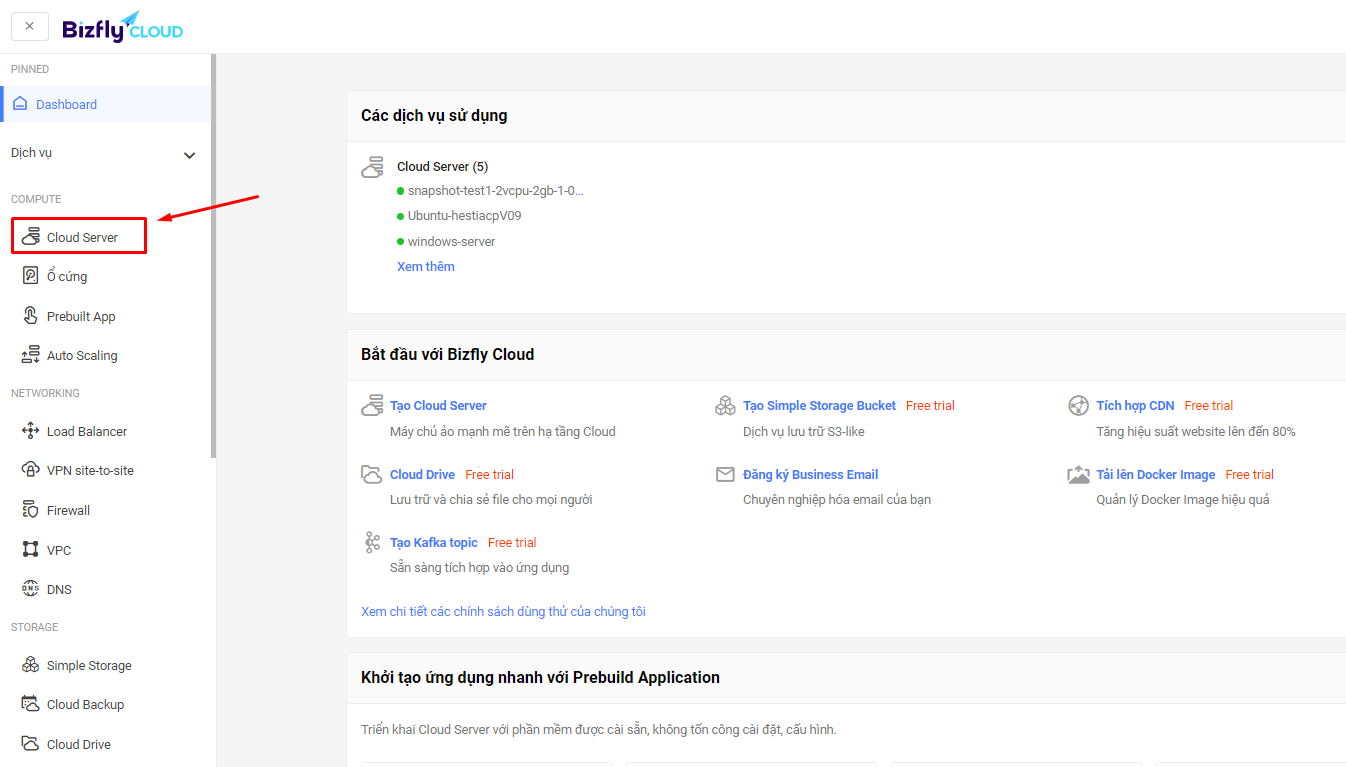
Task: Click the sidebar vertical scrollbar
Action: (213, 256)
